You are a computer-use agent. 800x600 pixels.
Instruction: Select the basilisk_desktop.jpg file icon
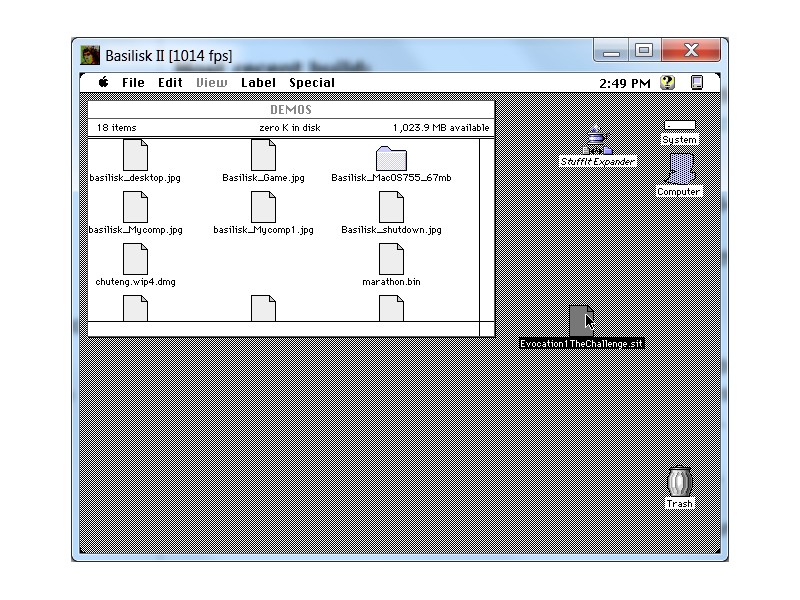135,155
